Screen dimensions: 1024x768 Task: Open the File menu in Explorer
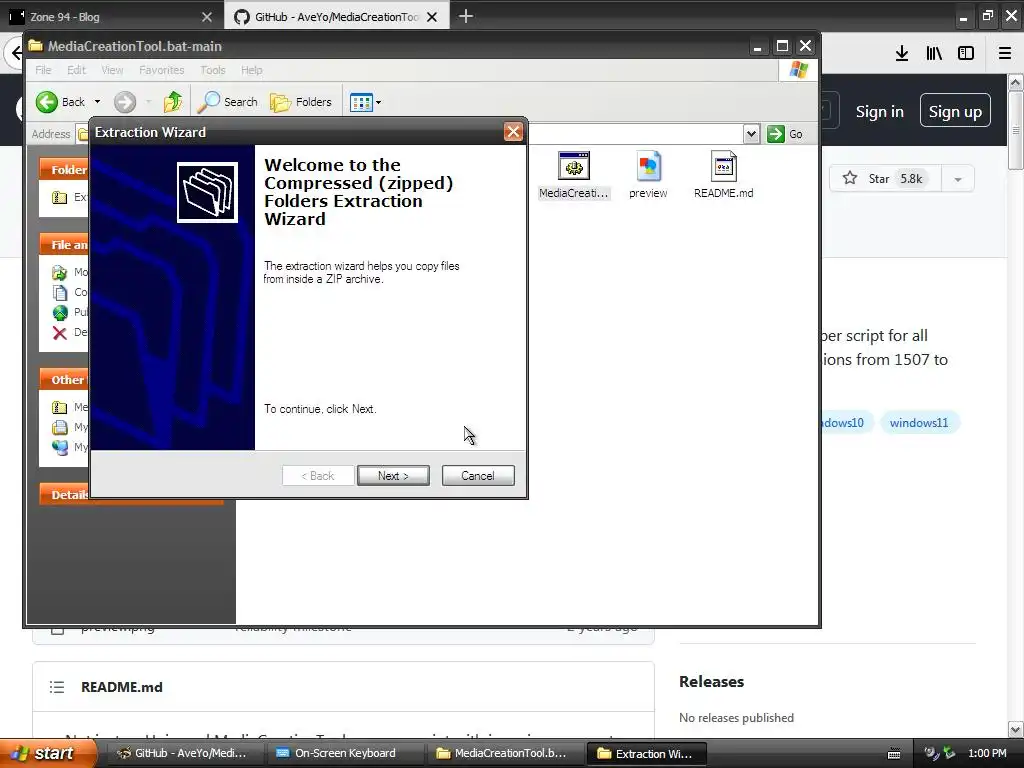43,70
